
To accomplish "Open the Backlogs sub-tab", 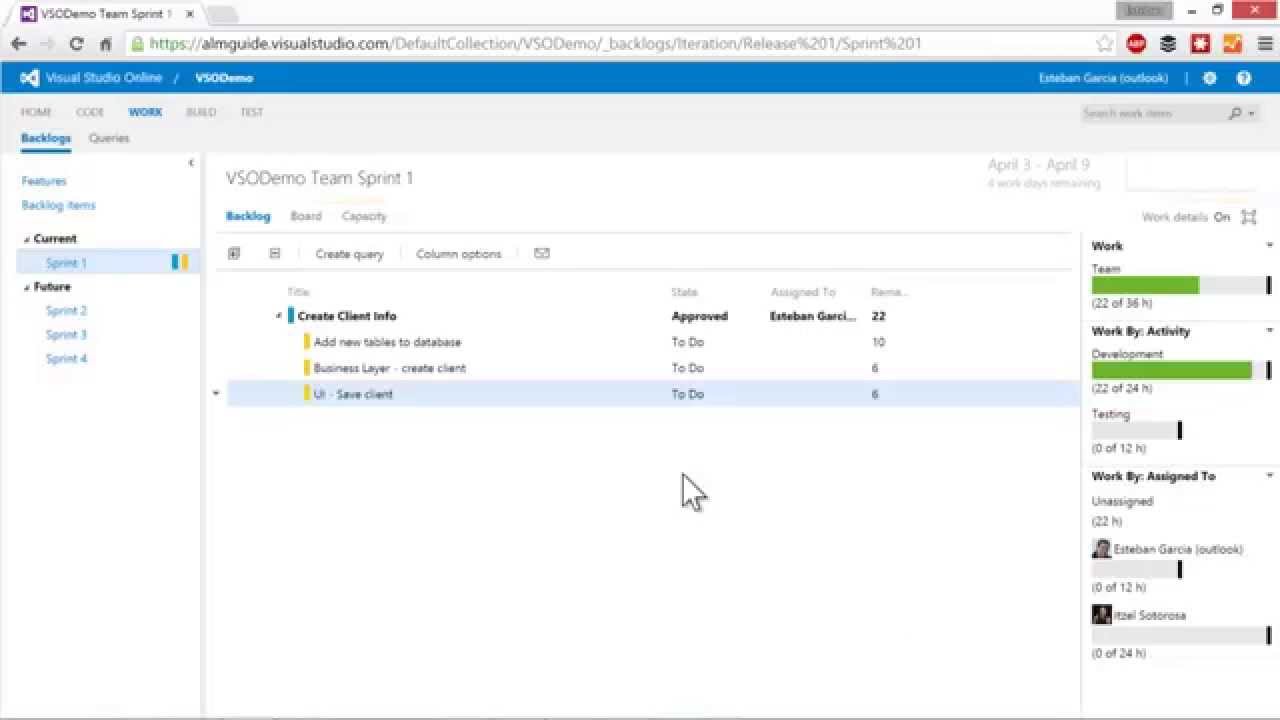I will click(46, 138).
